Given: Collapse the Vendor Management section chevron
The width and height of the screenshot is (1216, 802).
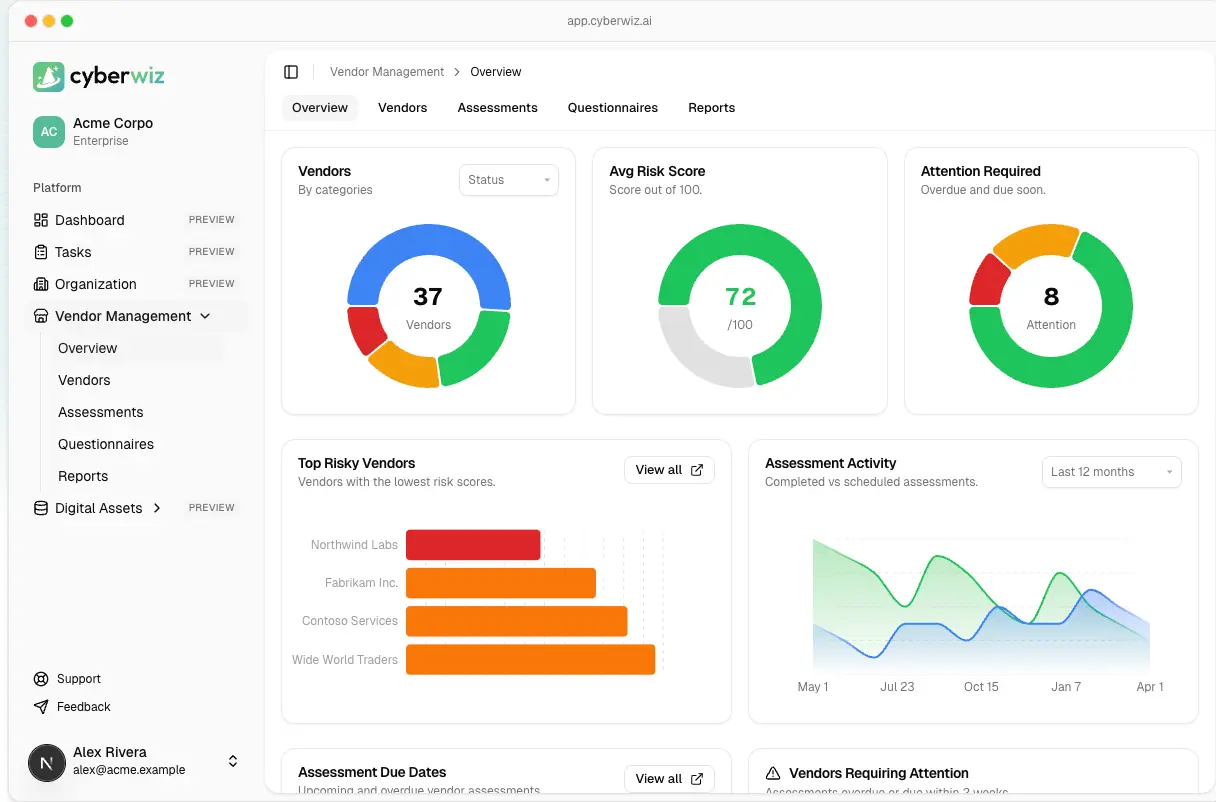Looking at the screenshot, I should tap(206, 316).
